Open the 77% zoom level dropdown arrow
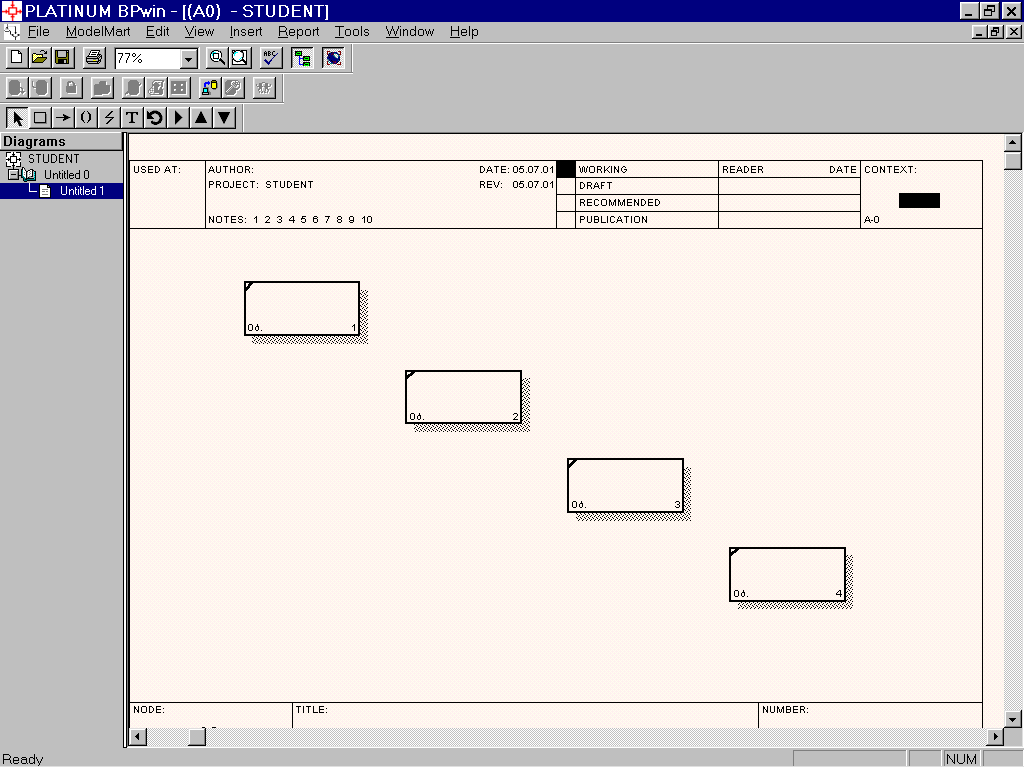The height and width of the screenshot is (768, 1024). click(189, 59)
